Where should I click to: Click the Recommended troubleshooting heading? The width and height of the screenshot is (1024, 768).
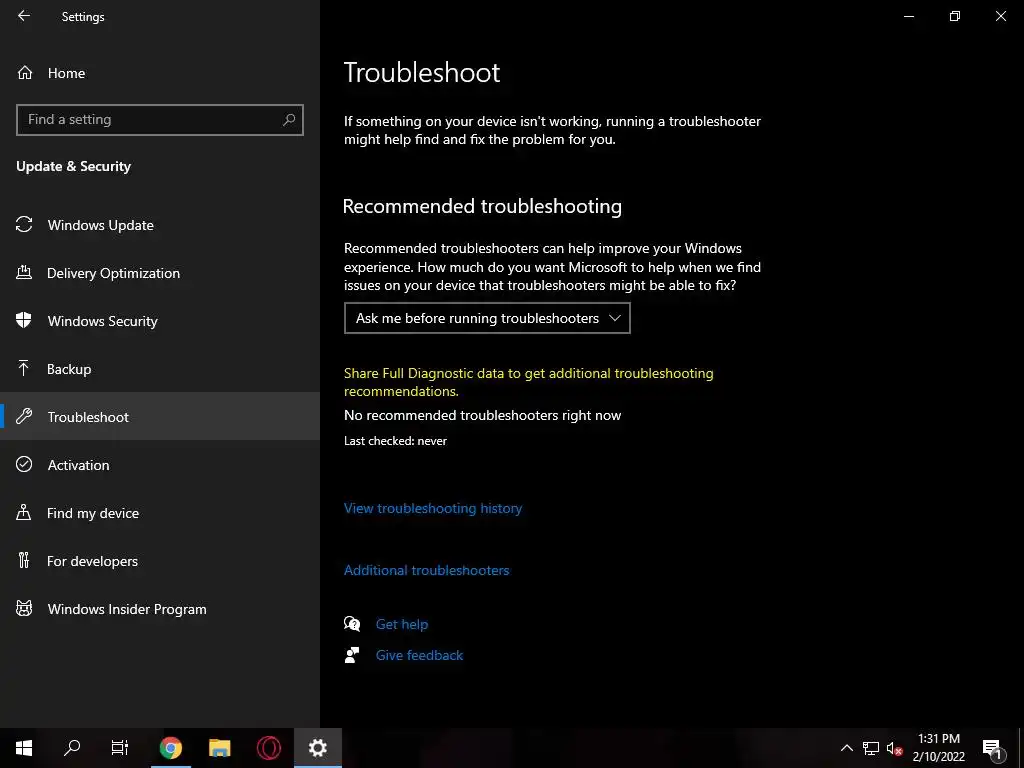482,206
